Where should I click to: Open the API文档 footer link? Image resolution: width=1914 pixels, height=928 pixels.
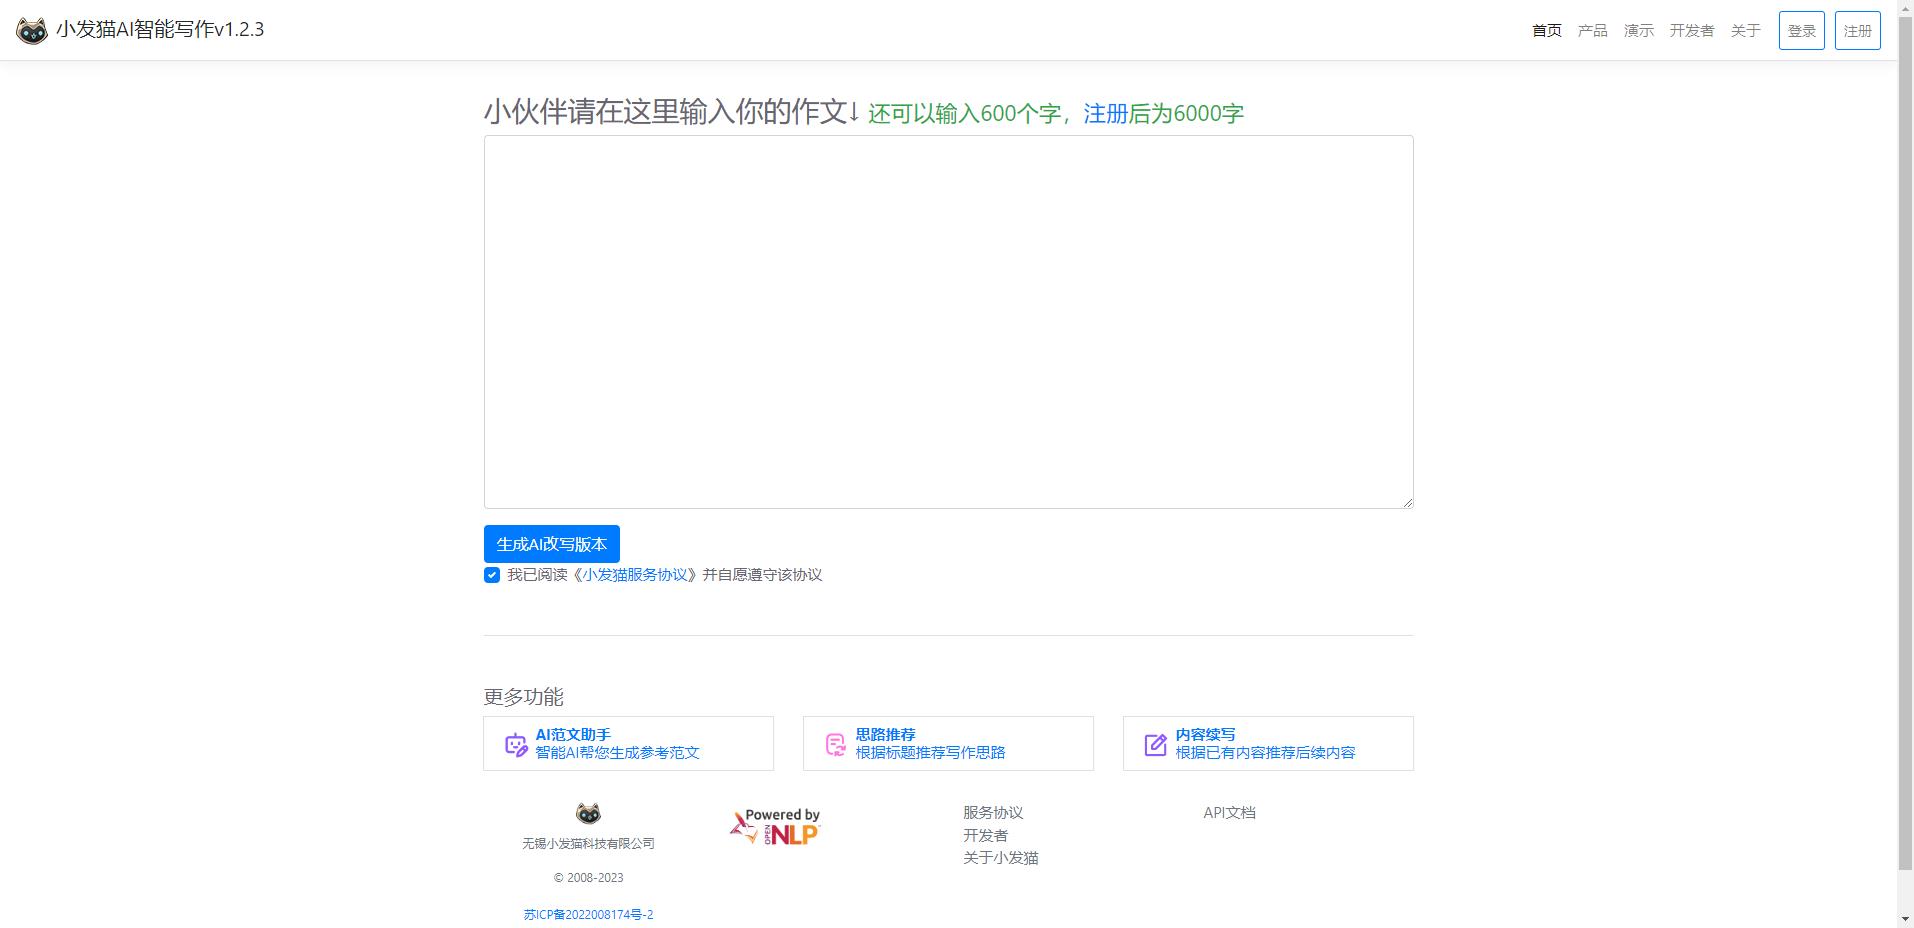click(x=1229, y=813)
